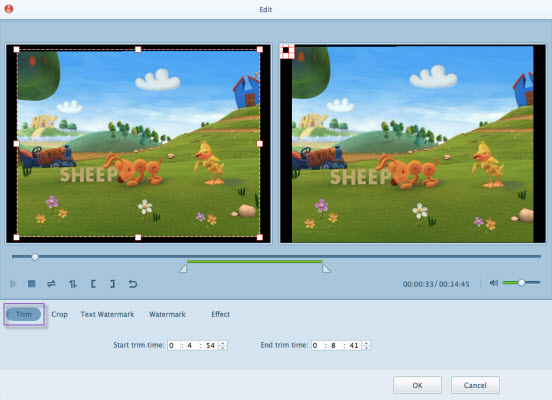Open the Effect tab
Image resolution: width=552 pixels, height=400 pixels.
click(x=220, y=314)
